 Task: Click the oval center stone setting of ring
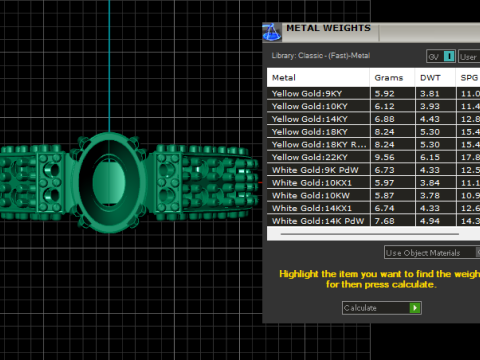109,182
